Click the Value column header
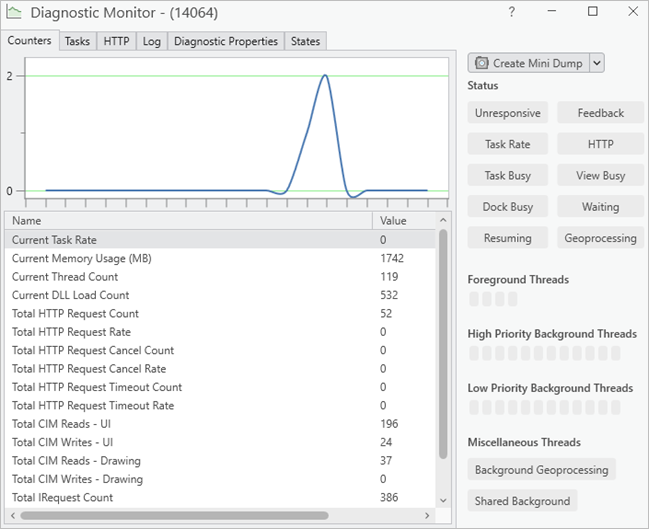649x529 pixels. coord(403,220)
